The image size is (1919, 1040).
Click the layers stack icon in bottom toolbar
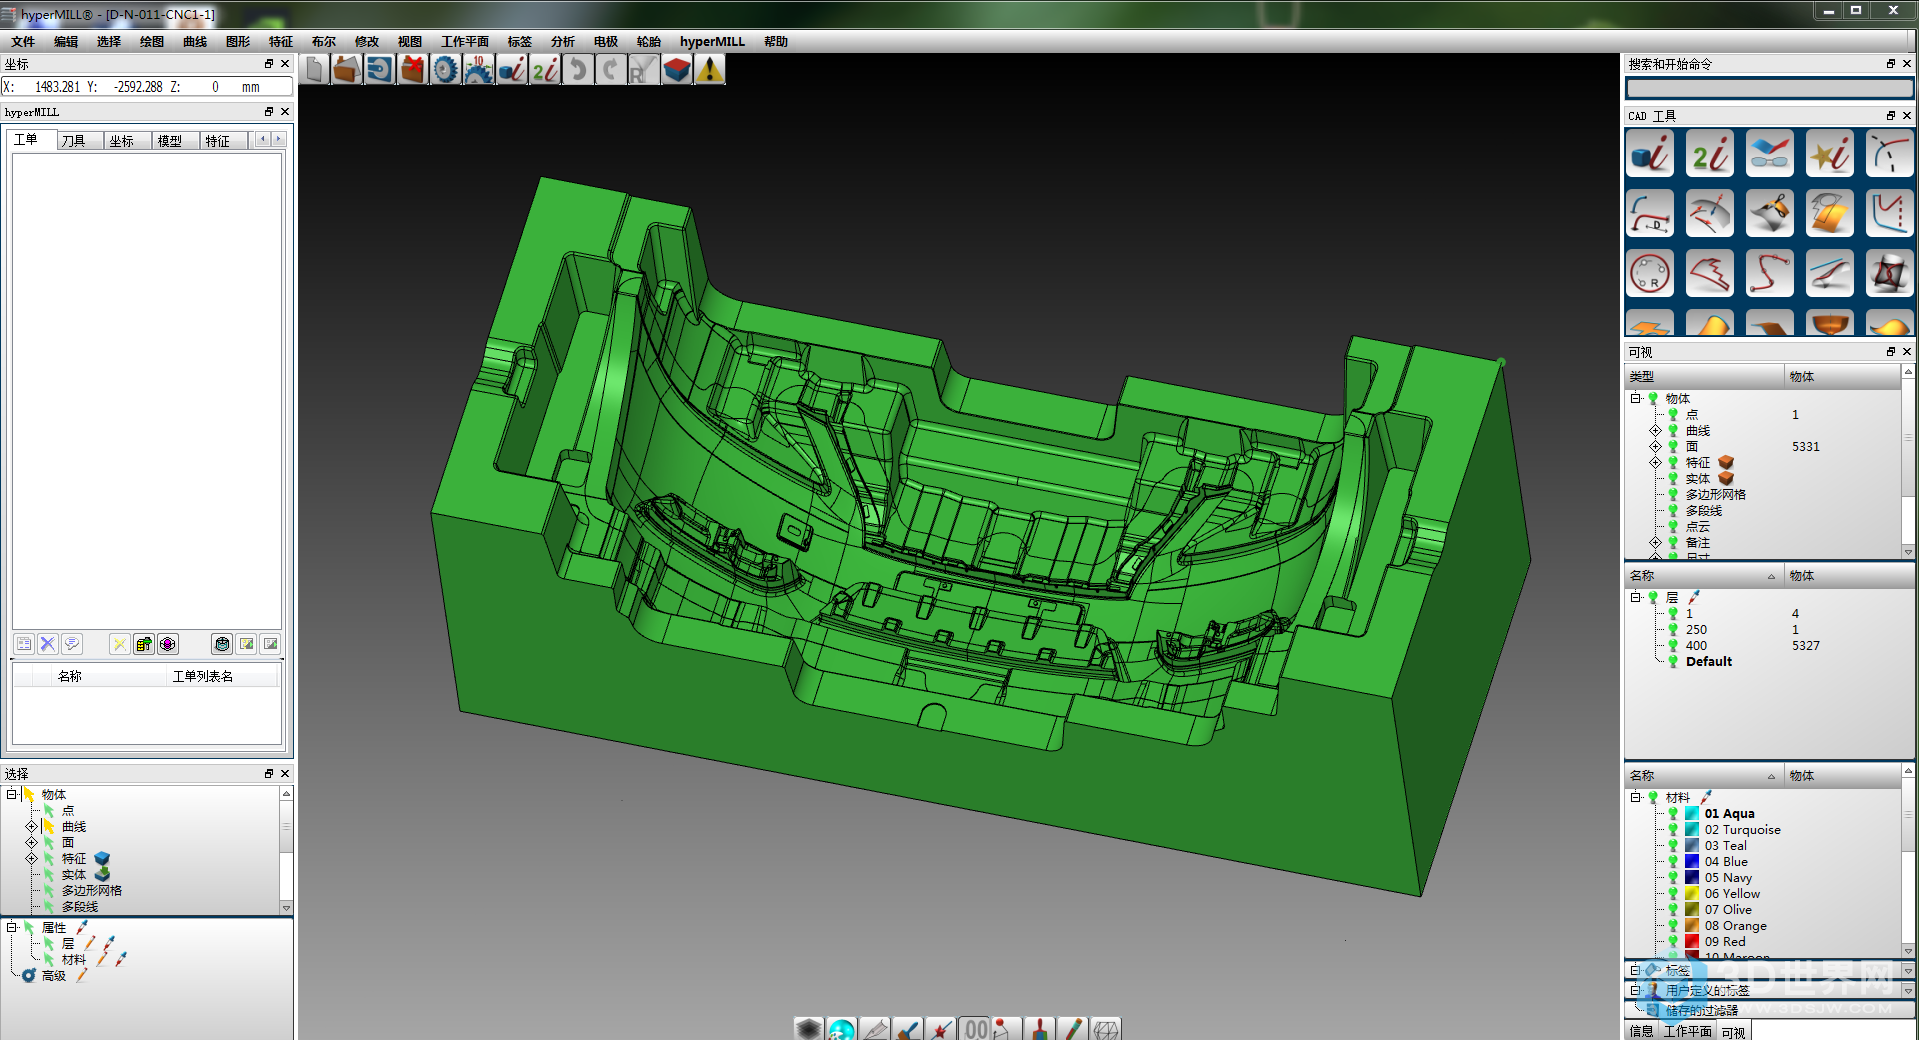tap(809, 1028)
